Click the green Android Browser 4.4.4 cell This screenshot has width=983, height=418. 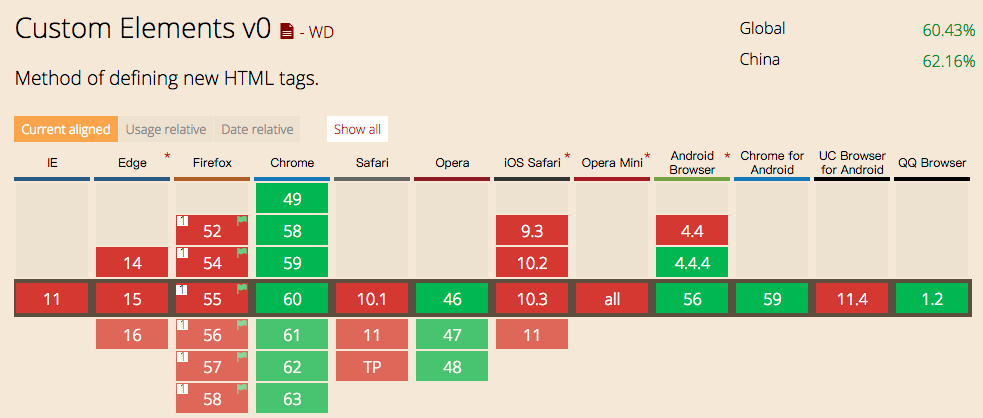tap(692, 265)
